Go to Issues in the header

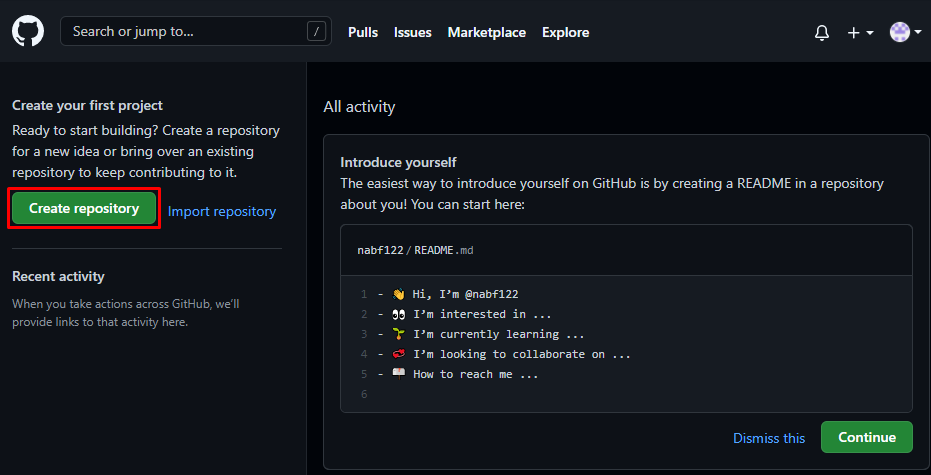[x=413, y=32]
